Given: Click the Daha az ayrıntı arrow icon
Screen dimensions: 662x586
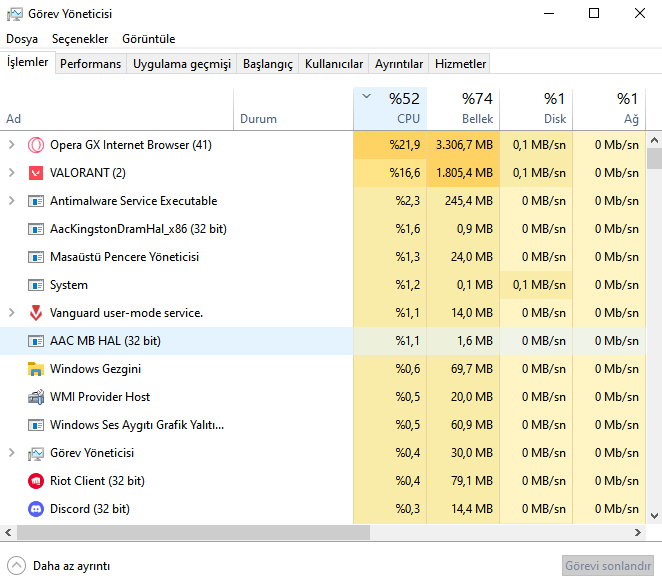Looking at the screenshot, I should pos(16,566).
